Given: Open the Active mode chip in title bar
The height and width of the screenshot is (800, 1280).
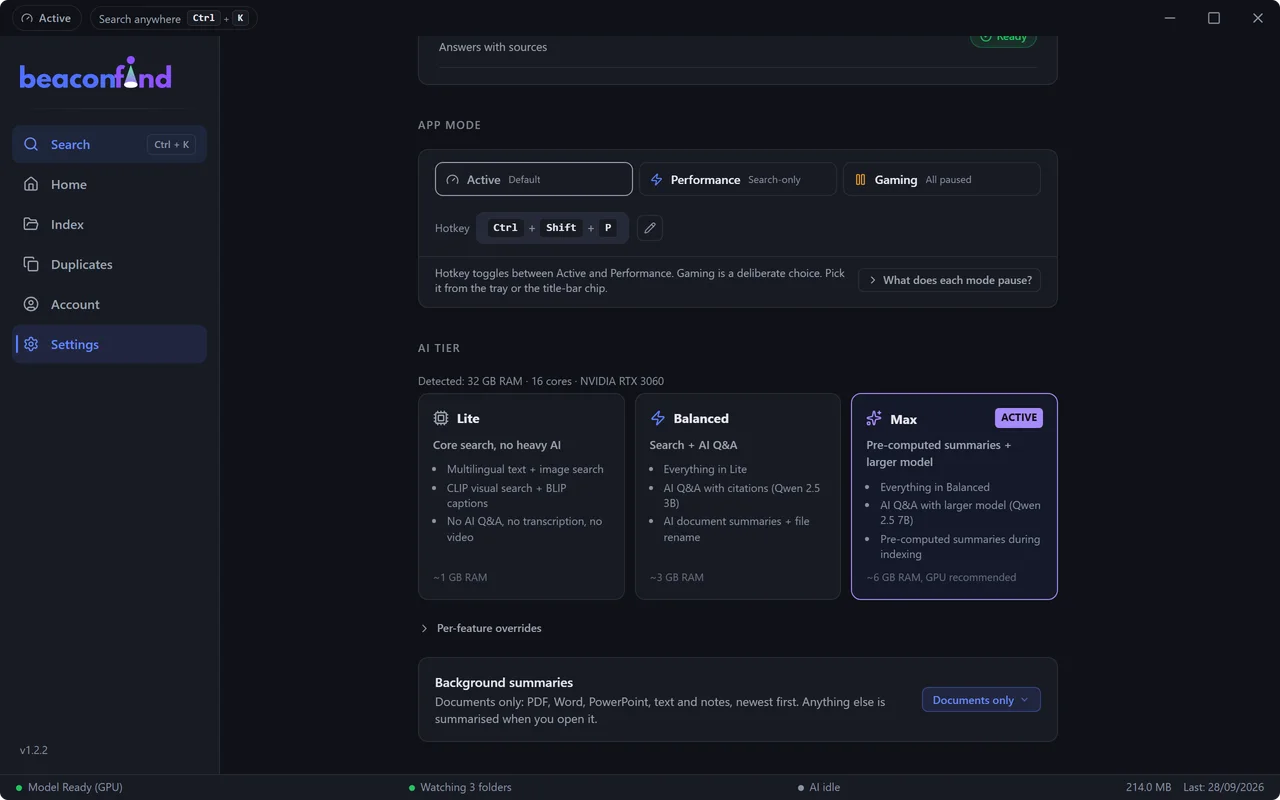Looking at the screenshot, I should click(x=47, y=18).
